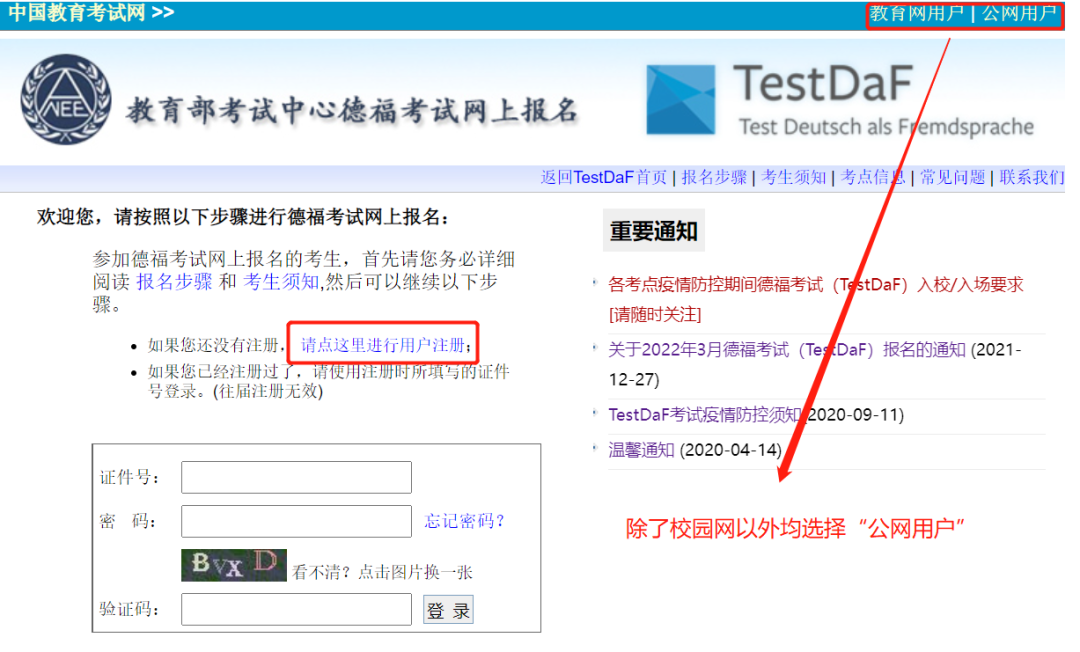Open 报名步骤 in navigation bar

click(x=714, y=178)
